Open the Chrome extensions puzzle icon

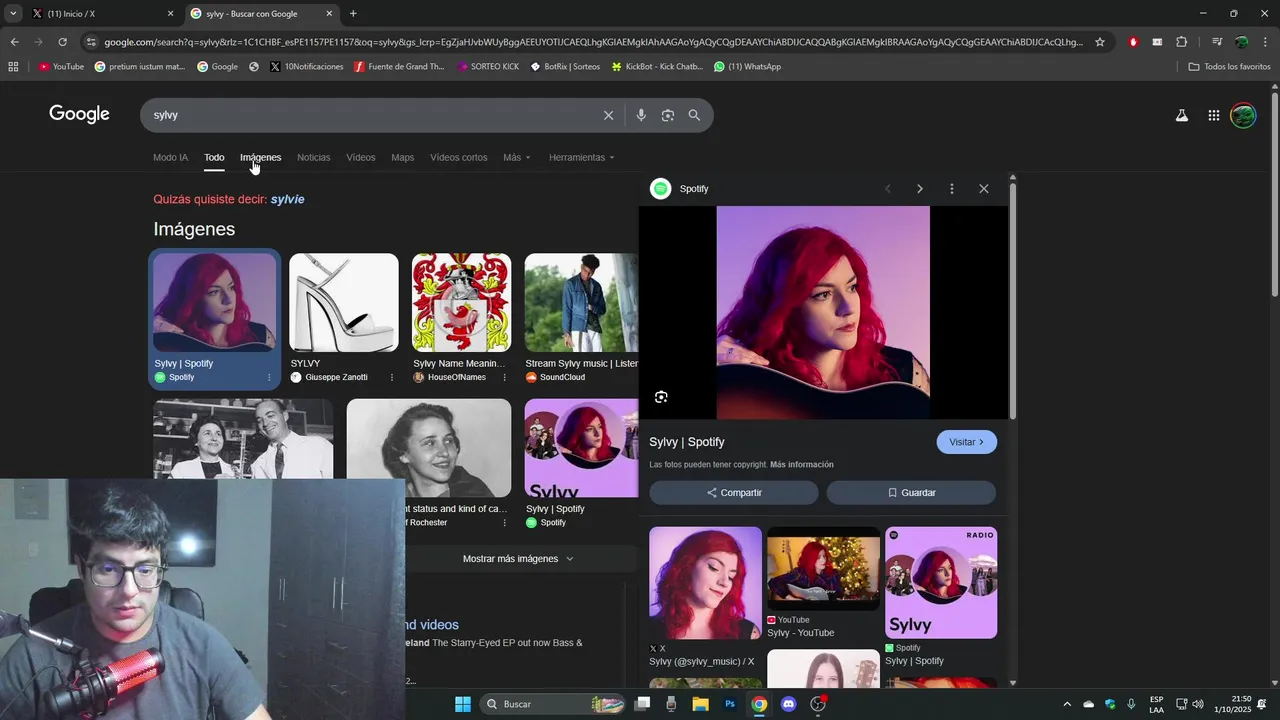pos(1182,42)
